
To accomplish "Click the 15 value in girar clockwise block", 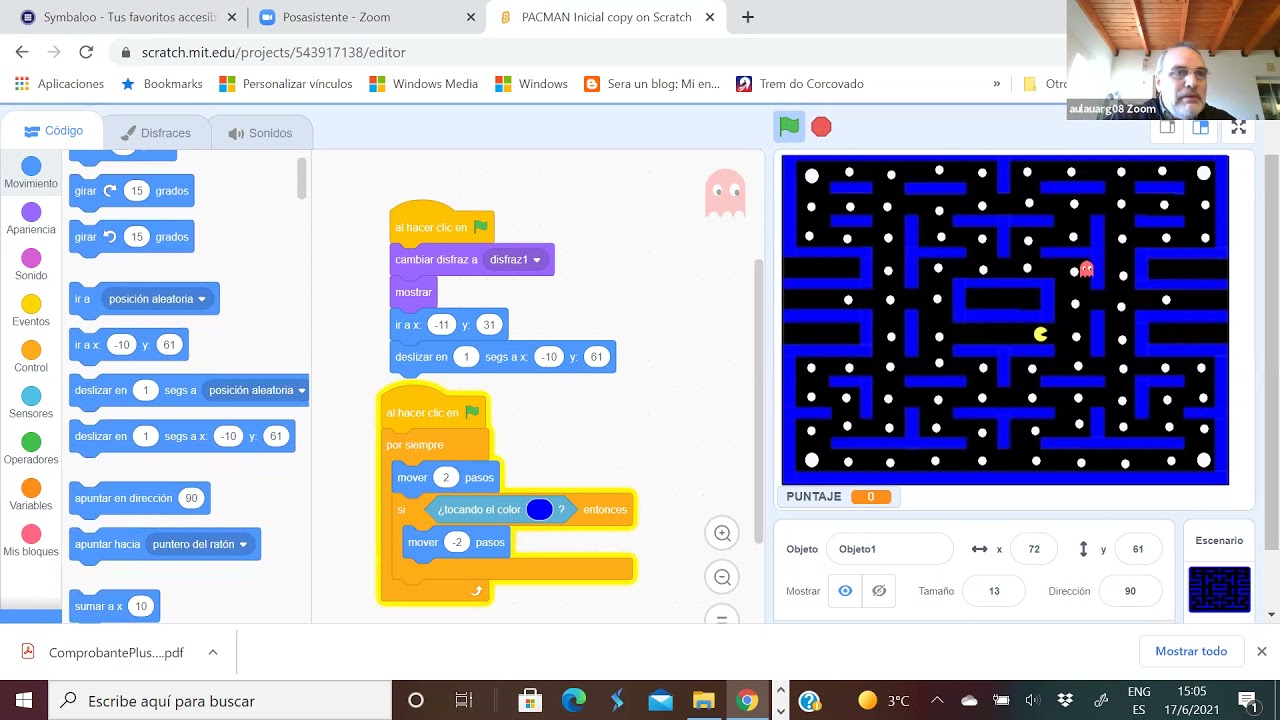I will tap(137, 191).
